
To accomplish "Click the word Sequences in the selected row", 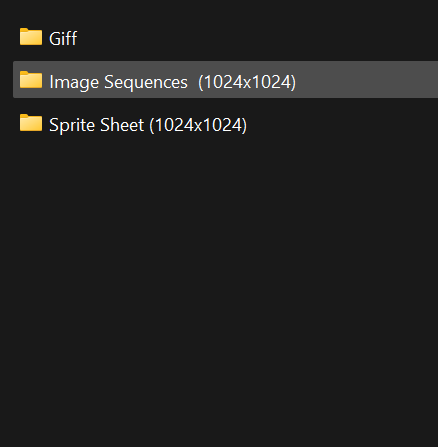I will coord(146,82).
